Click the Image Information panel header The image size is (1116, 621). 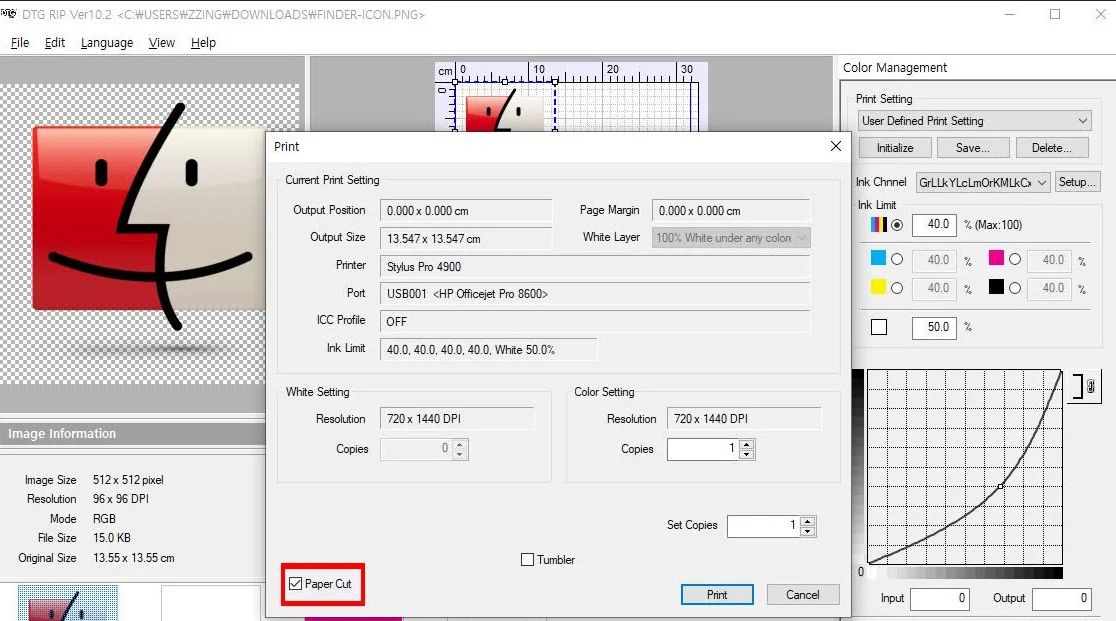click(x=132, y=434)
